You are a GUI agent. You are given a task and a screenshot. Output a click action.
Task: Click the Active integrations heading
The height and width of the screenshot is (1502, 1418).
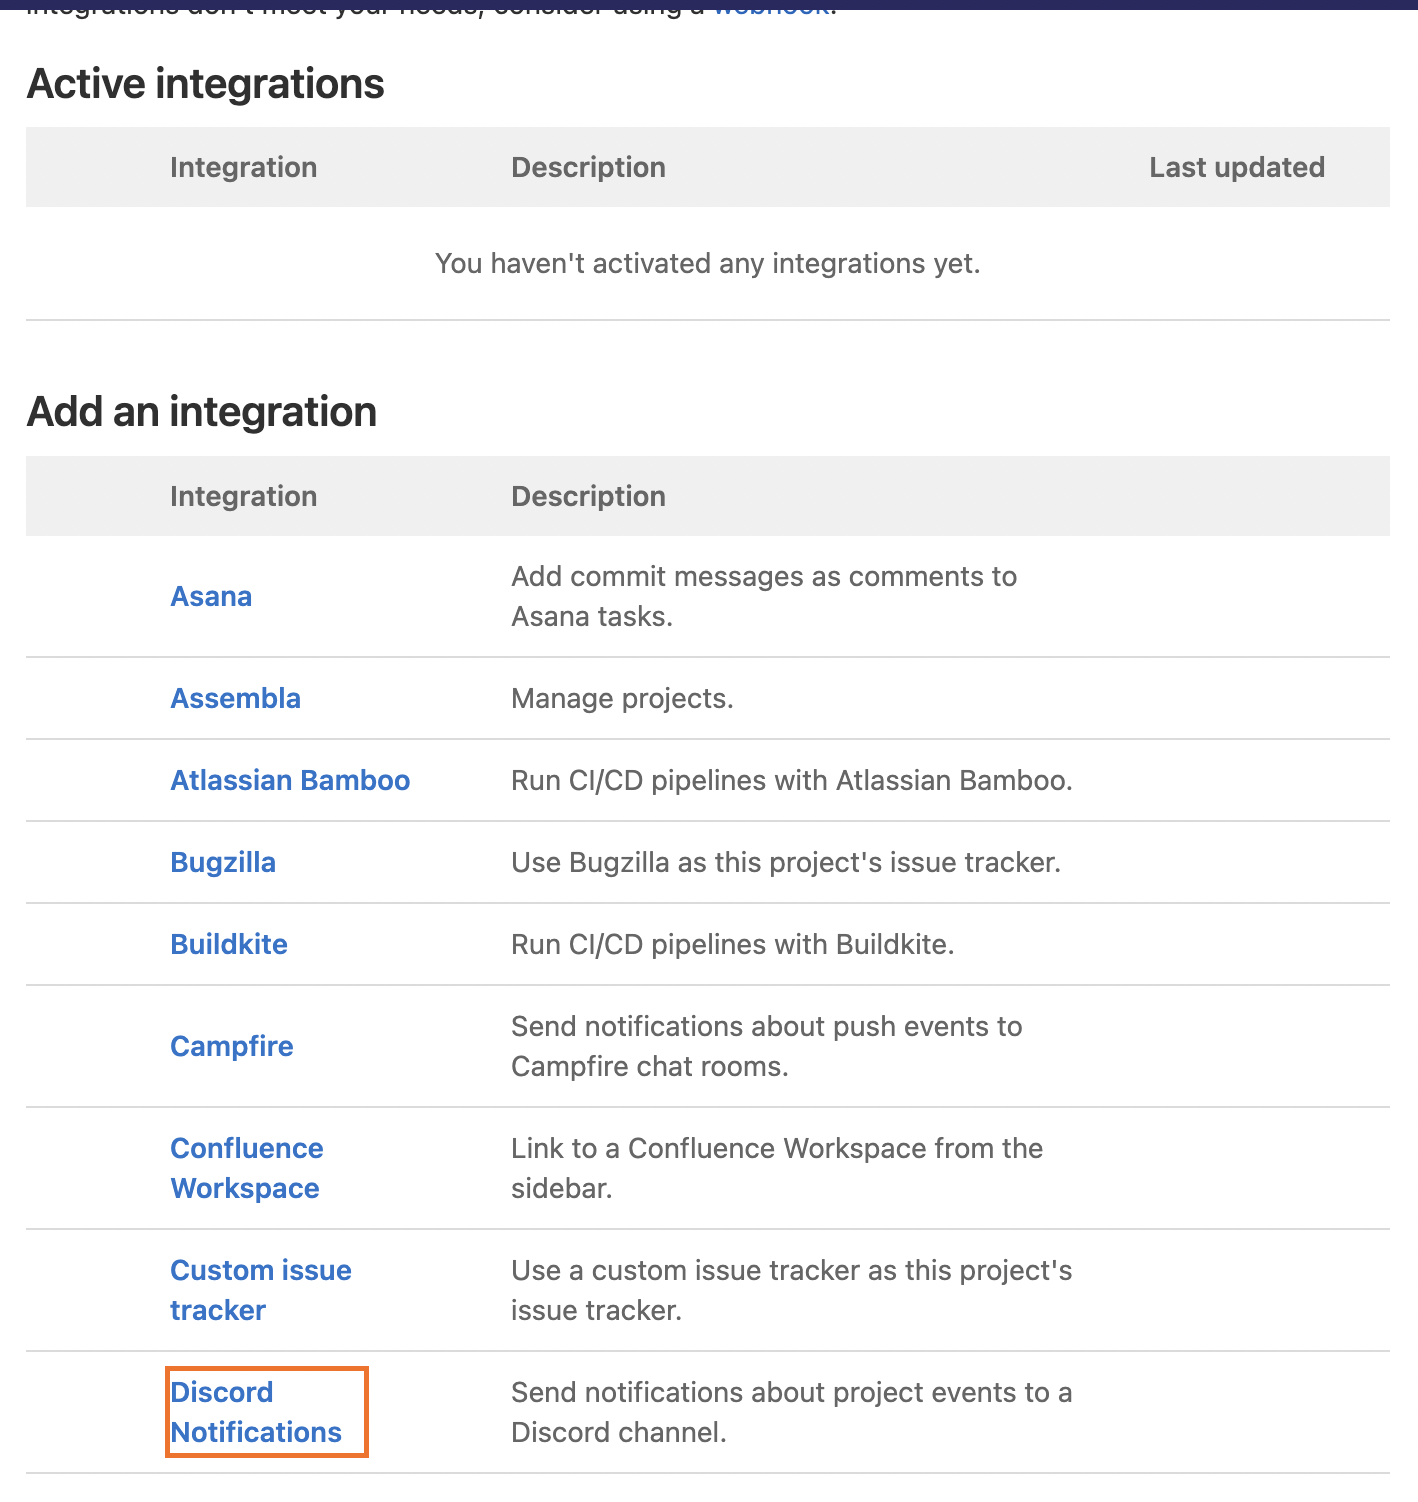pos(206,84)
